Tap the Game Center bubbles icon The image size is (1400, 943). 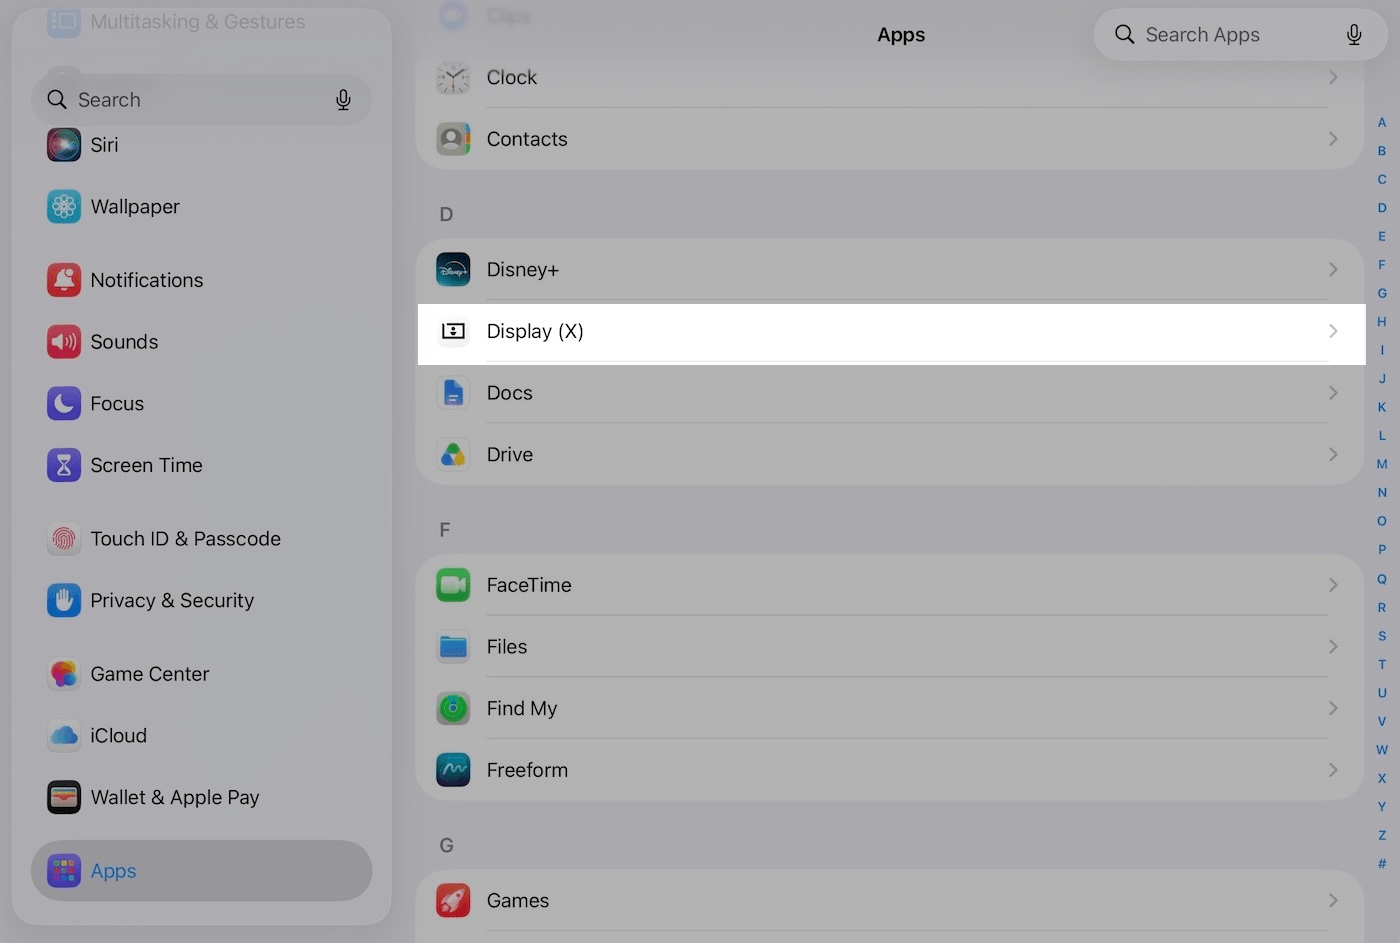[x=64, y=674]
